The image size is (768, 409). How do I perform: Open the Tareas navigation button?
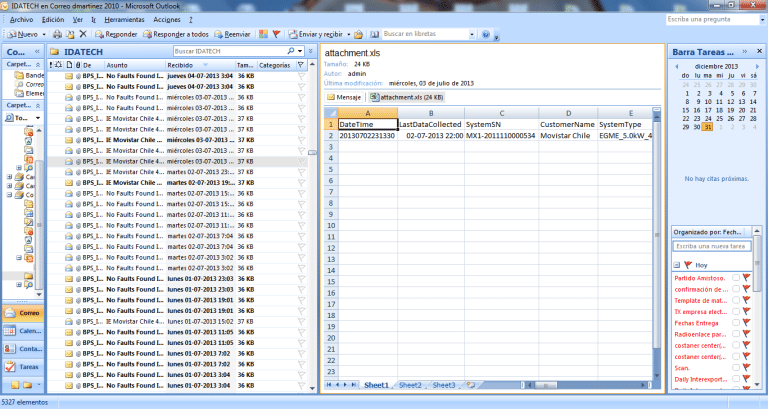point(24,367)
